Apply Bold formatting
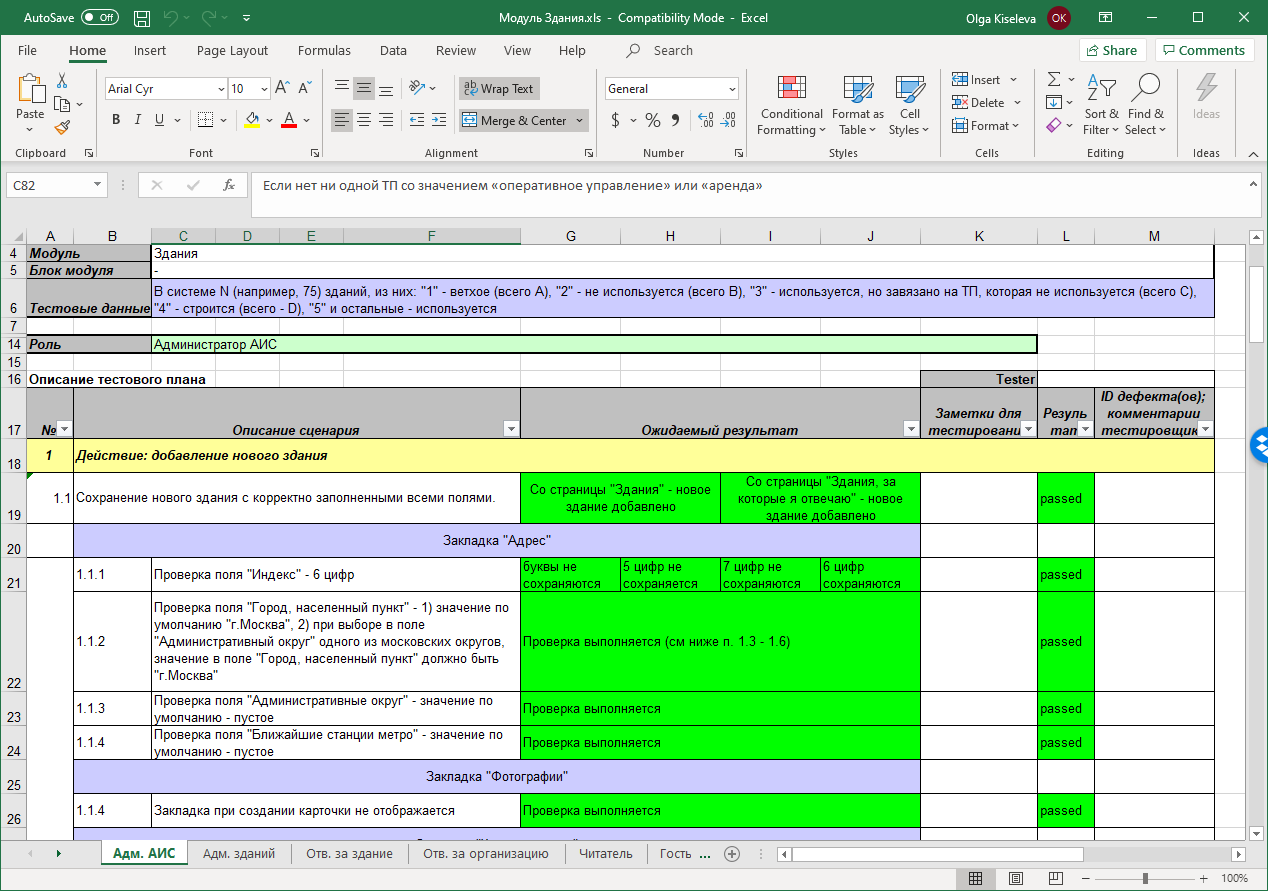This screenshot has height=891, width=1268. click(116, 120)
